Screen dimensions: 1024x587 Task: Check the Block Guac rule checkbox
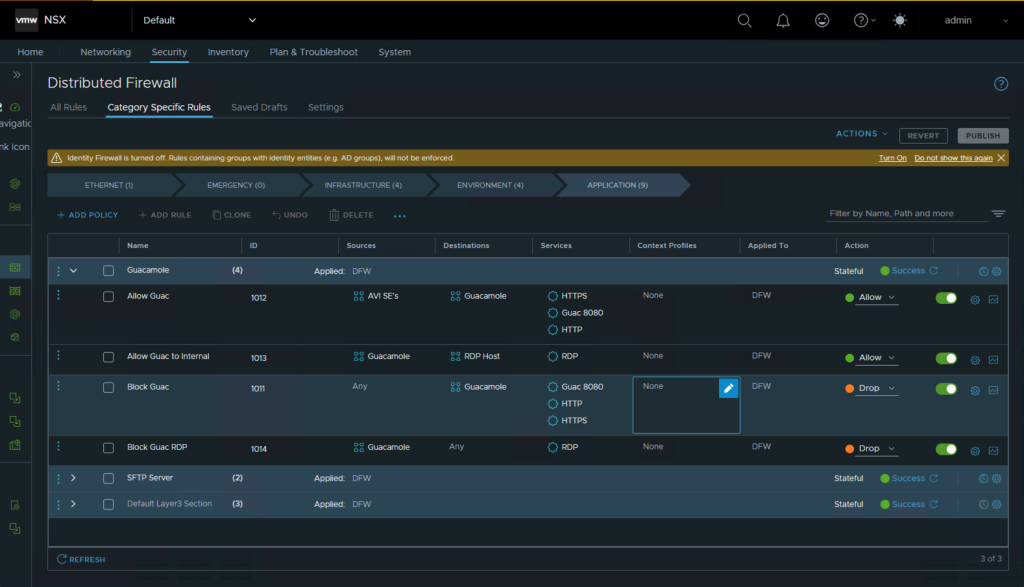pyautogui.click(x=108, y=387)
